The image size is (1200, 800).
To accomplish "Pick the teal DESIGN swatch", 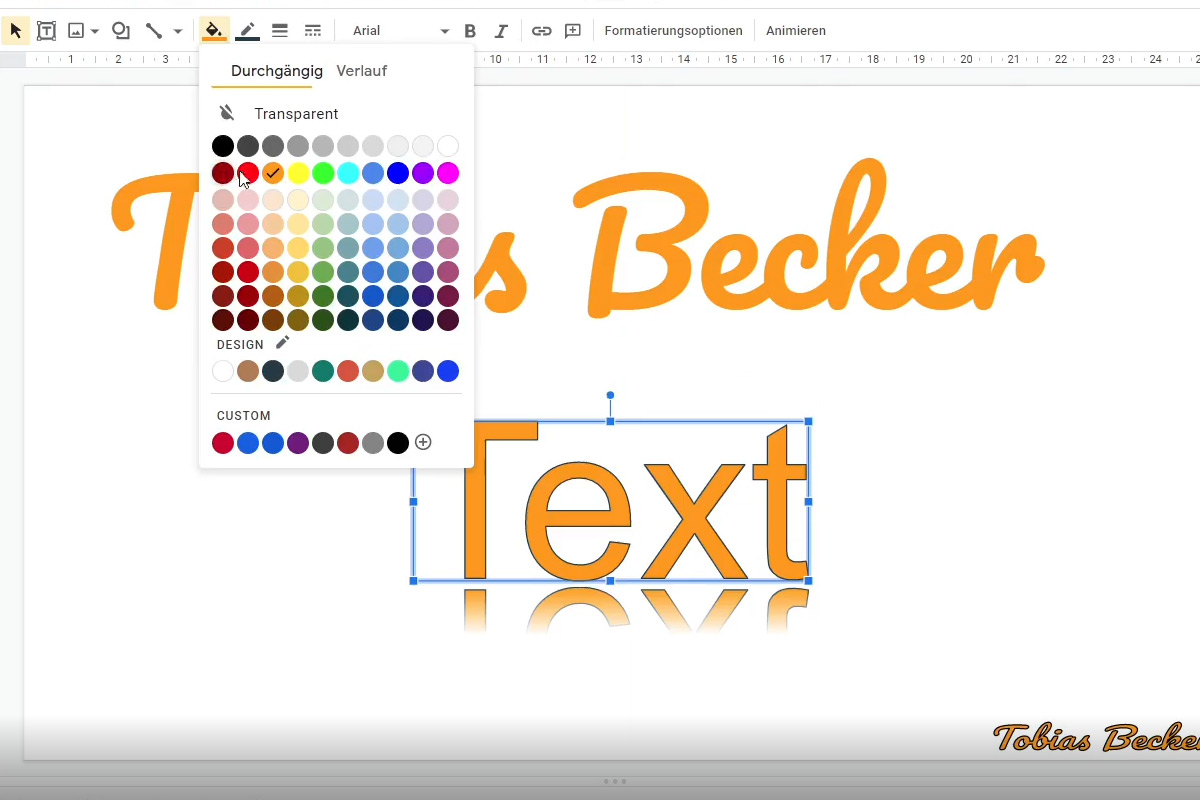I will click(323, 371).
